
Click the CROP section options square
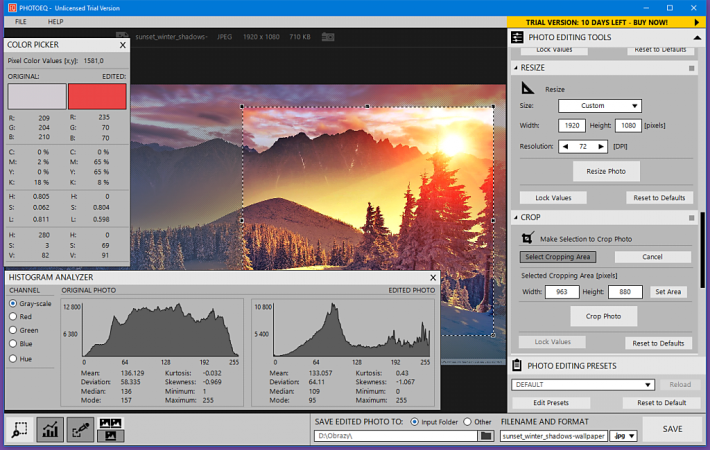click(691, 218)
